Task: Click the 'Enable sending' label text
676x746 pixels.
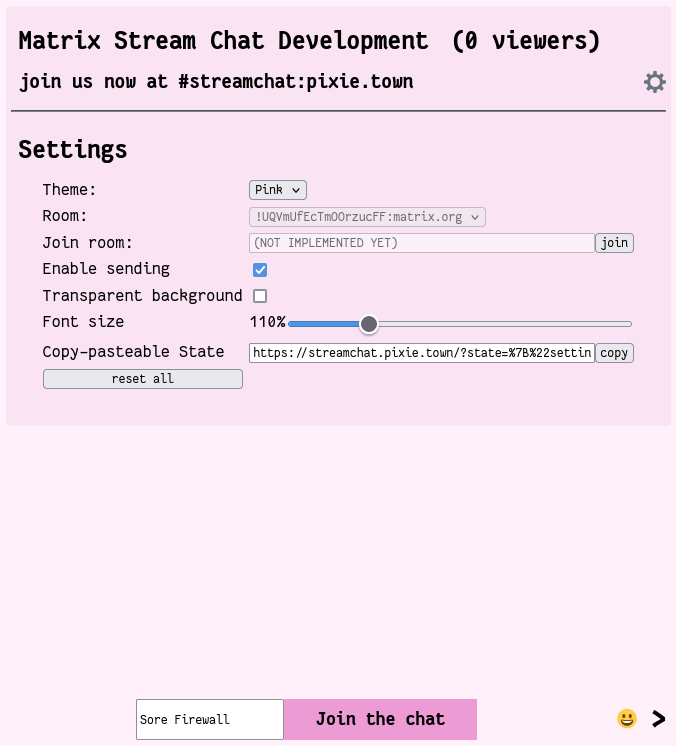Action: (x=106, y=269)
